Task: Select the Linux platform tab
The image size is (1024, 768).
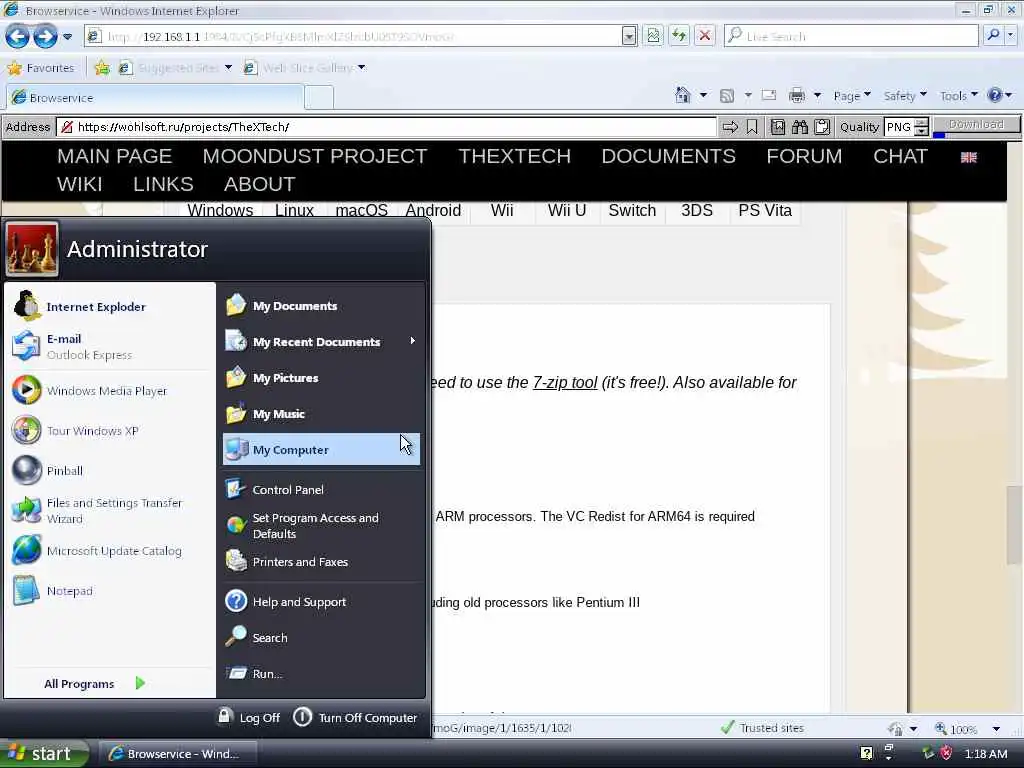Action: coord(294,211)
